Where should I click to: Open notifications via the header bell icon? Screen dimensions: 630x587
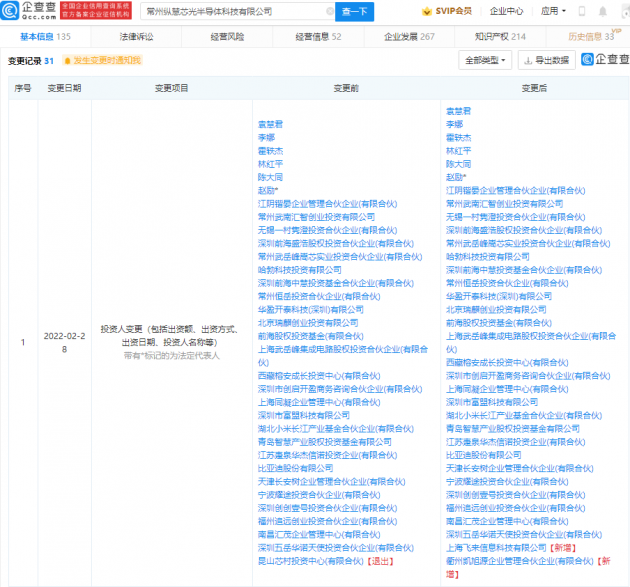pos(603,11)
